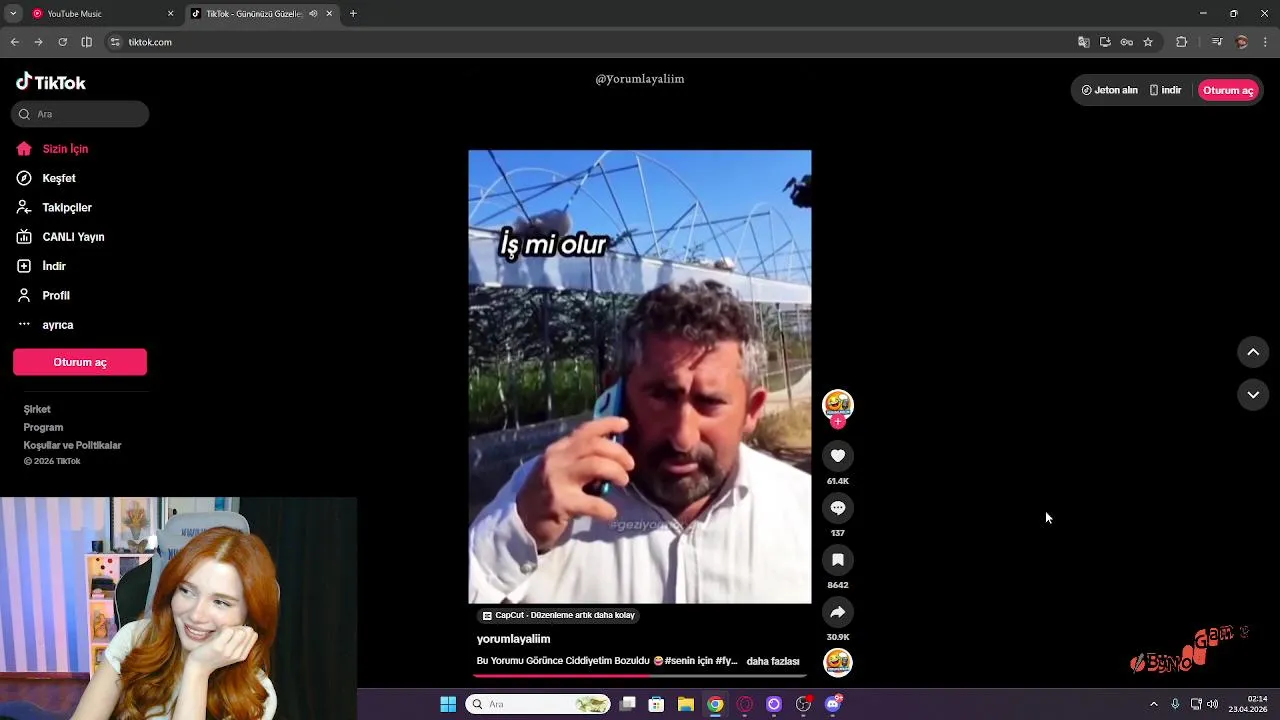Go to previous video with up chevron
The height and width of the screenshot is (720, 1280).
(x=1253, y=352)
